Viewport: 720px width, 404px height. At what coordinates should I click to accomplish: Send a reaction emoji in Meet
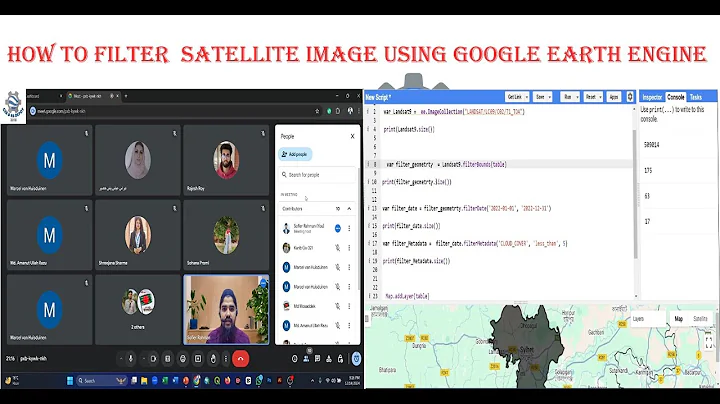click(x=183, y=359)
